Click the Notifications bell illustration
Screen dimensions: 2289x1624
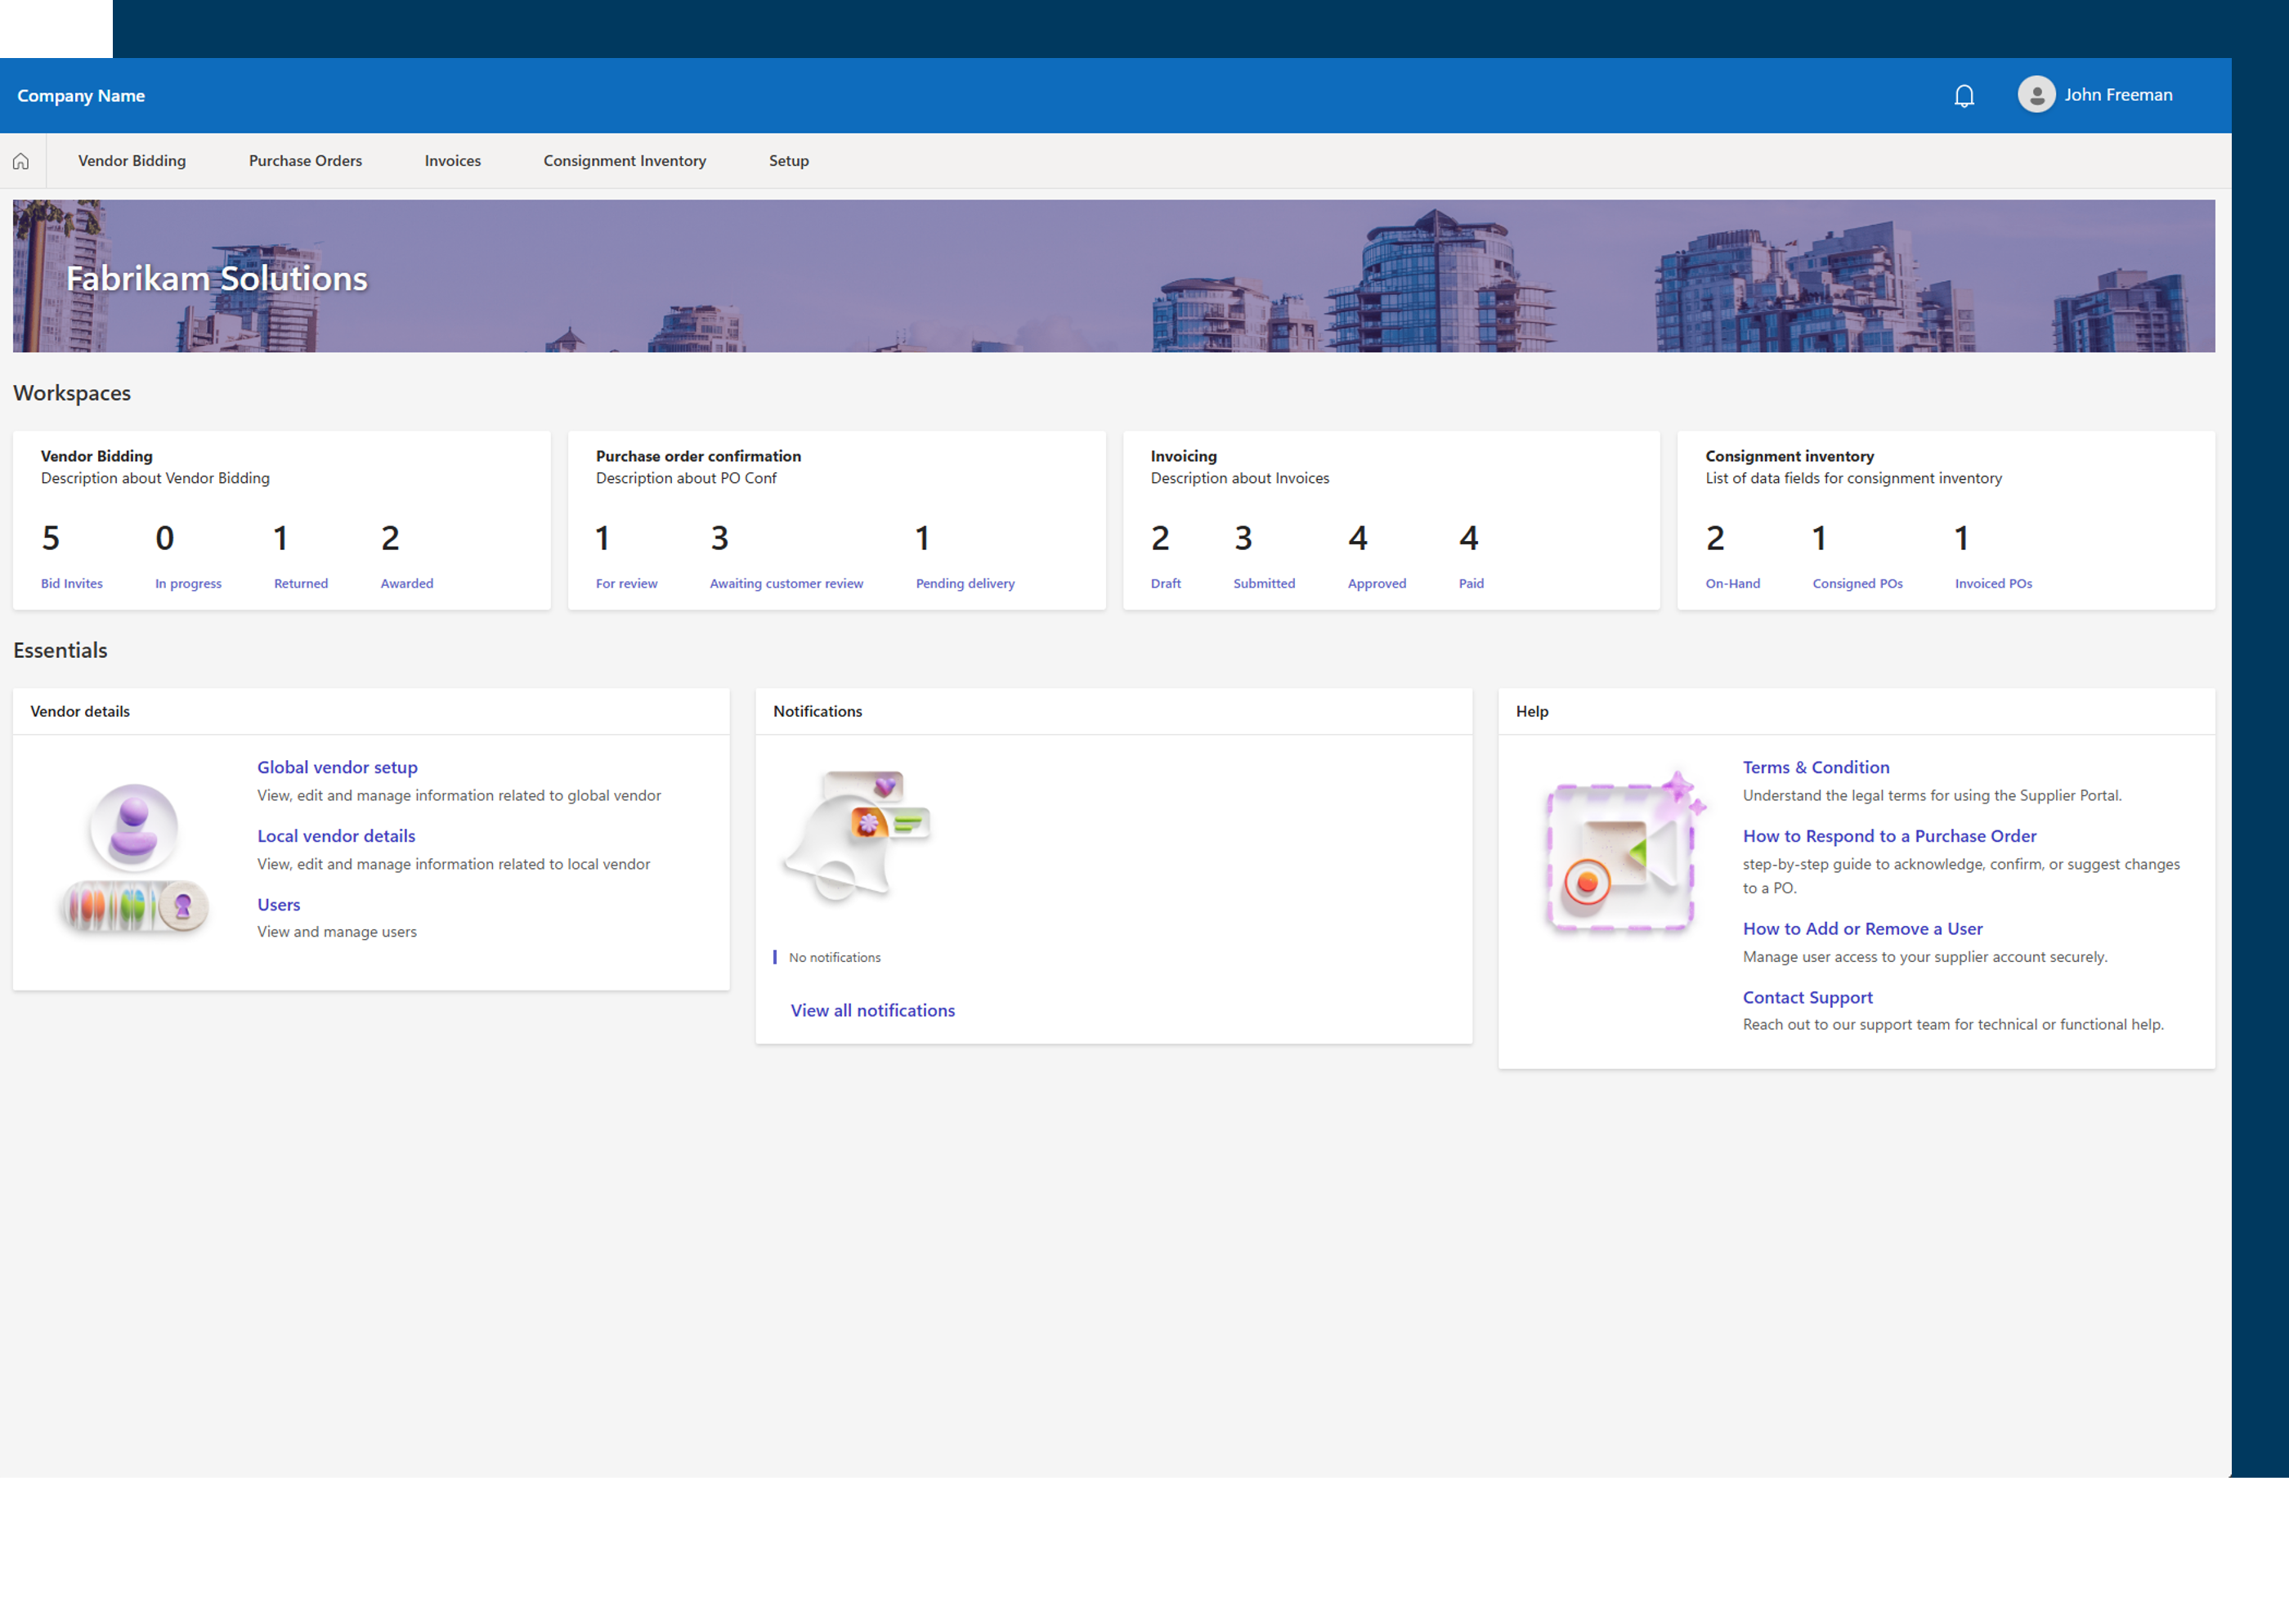pos(858,836)
